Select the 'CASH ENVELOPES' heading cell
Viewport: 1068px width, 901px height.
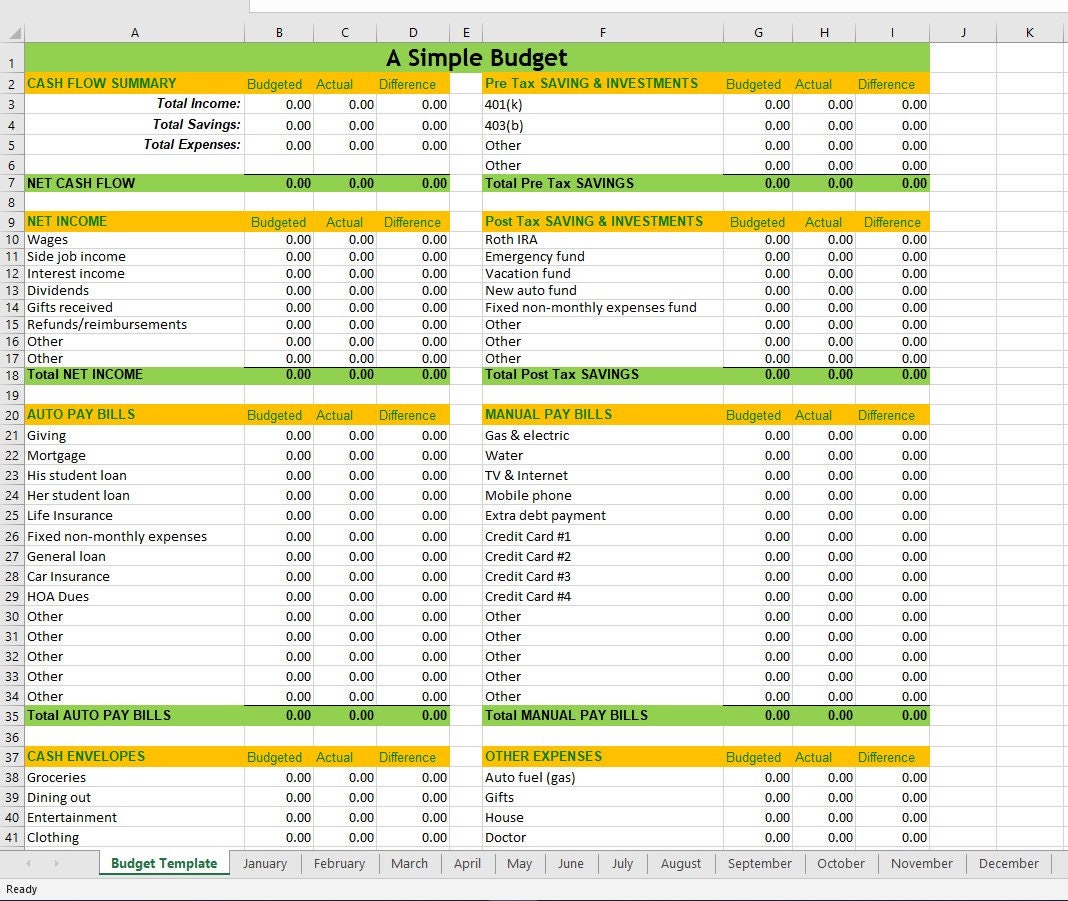tap(134, 757)
